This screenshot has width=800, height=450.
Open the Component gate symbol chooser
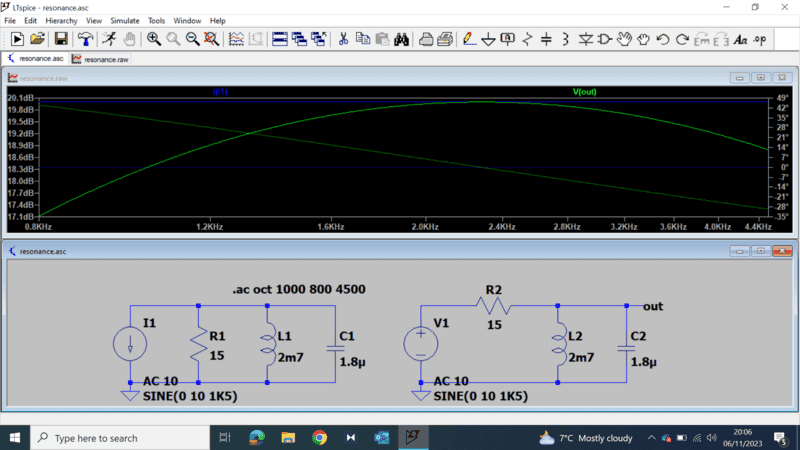(605, 39)
